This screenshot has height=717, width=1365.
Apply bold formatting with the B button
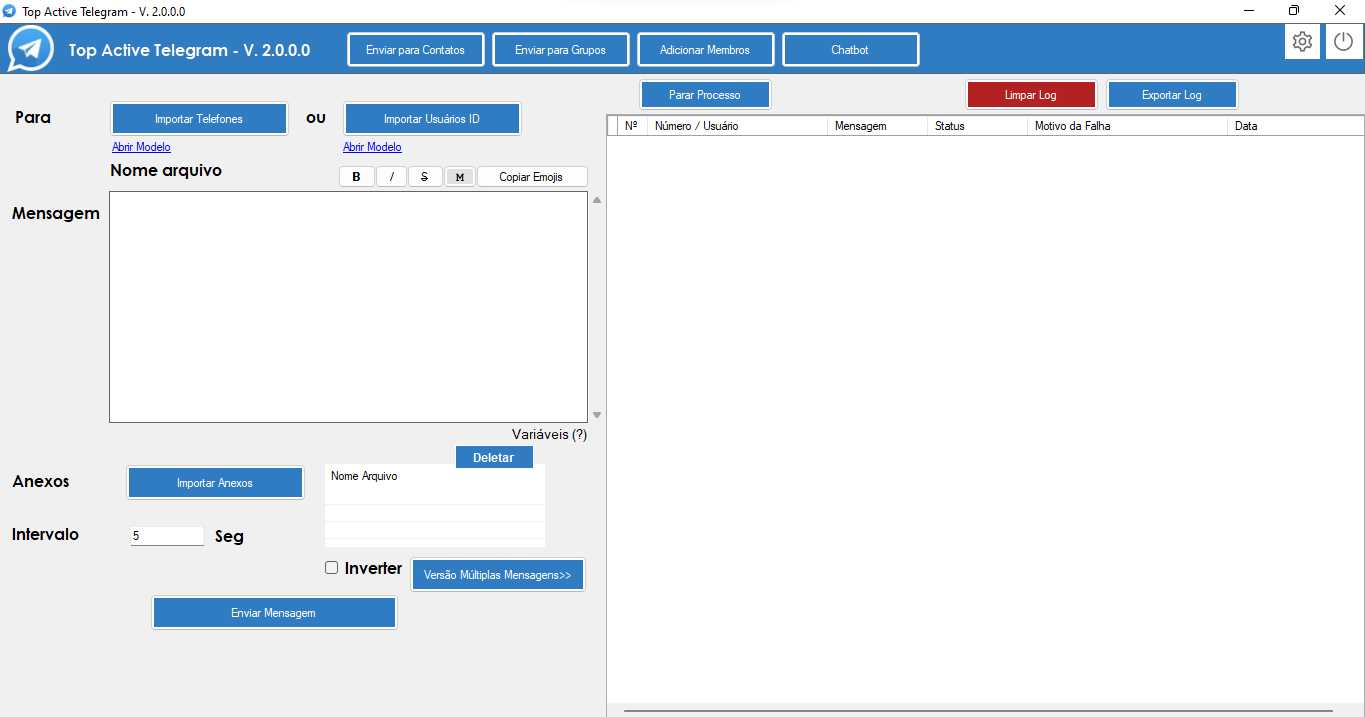357,177
